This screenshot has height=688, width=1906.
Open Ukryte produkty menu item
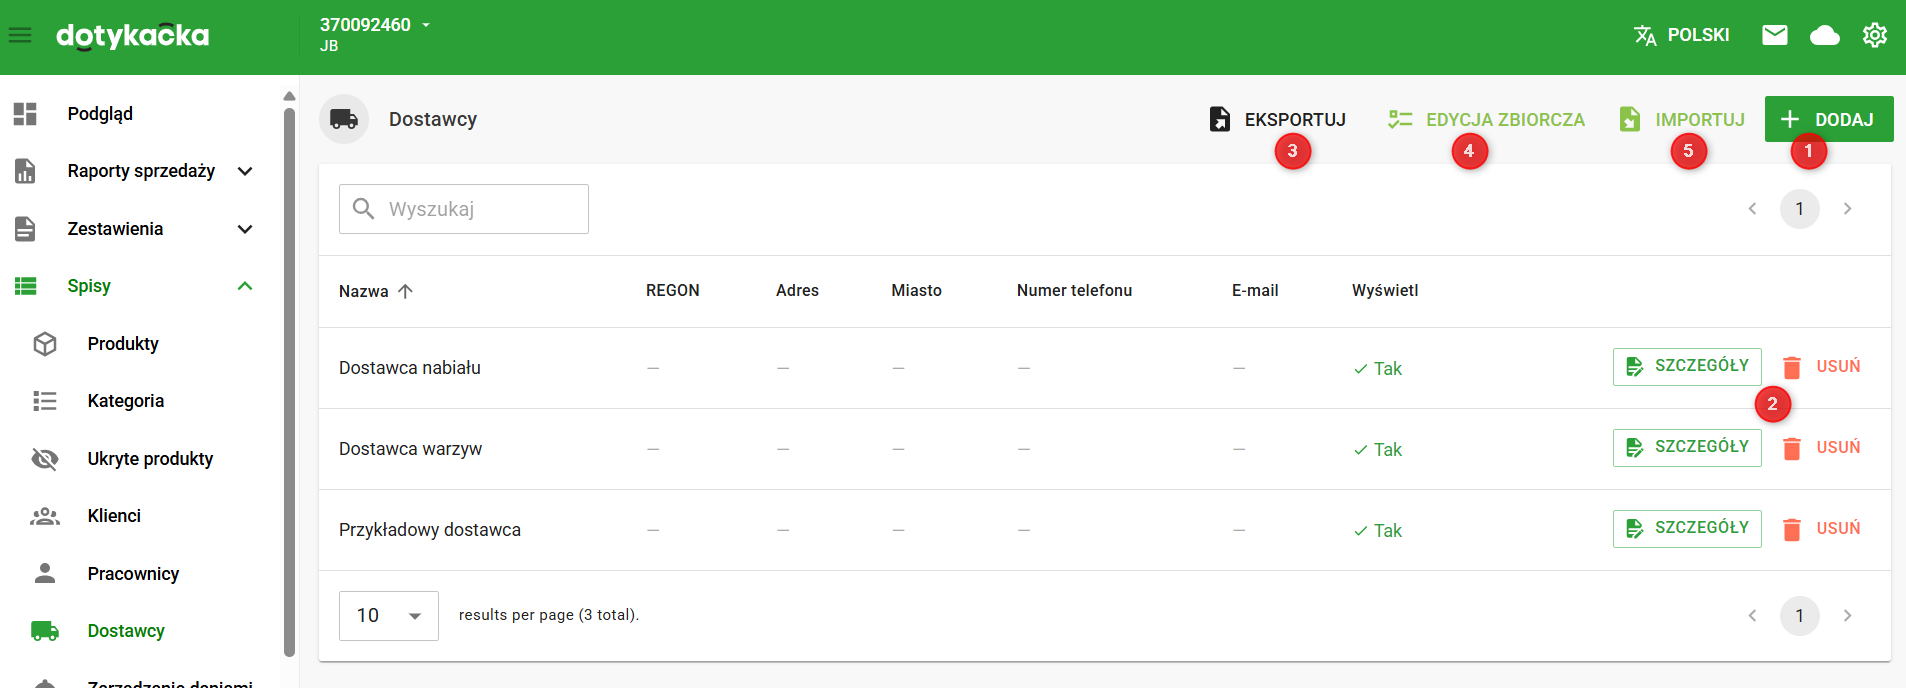pos(150,459)
